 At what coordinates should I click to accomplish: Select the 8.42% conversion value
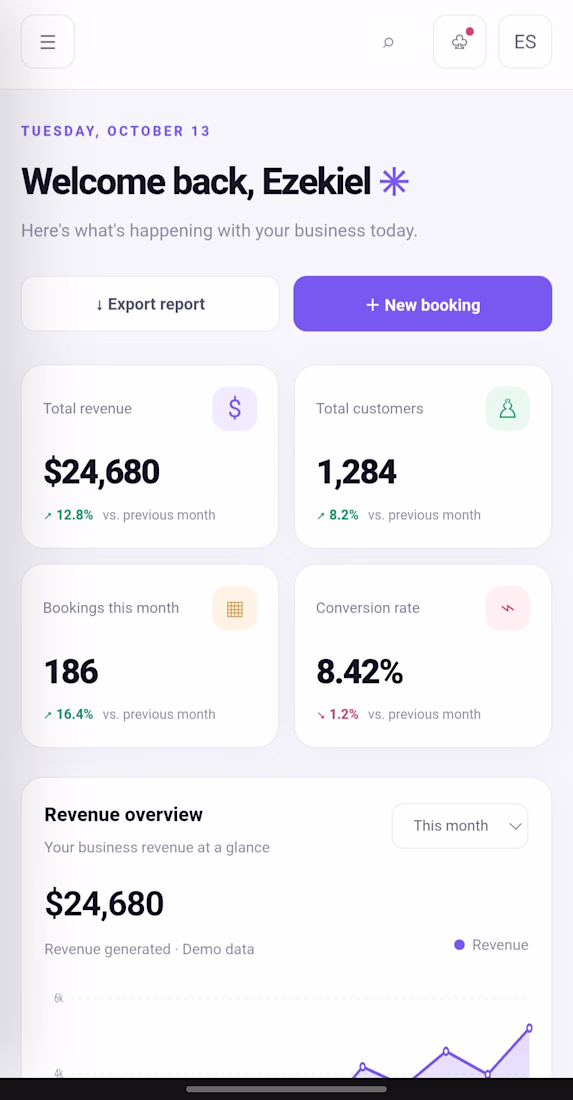[x=360, y=671]
